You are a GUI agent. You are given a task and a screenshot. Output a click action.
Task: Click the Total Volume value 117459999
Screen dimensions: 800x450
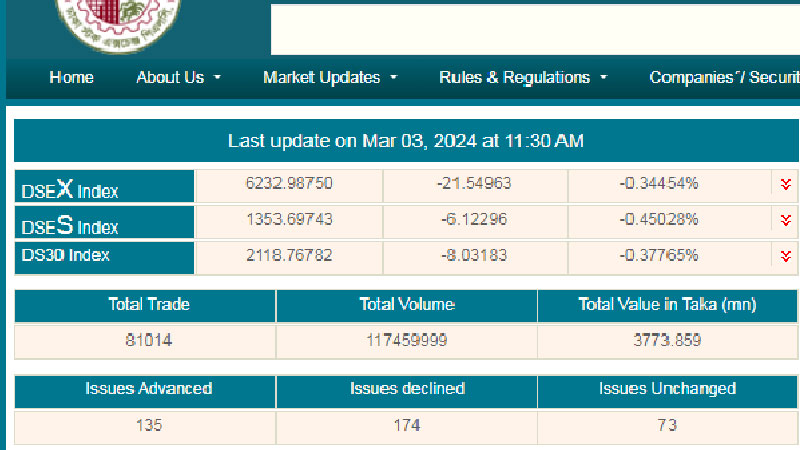click(406, 341)
